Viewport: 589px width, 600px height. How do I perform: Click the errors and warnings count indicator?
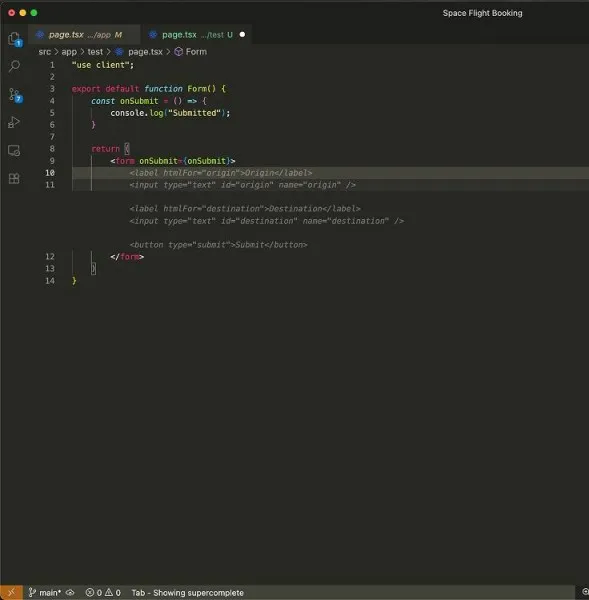[x=103, y=592]
